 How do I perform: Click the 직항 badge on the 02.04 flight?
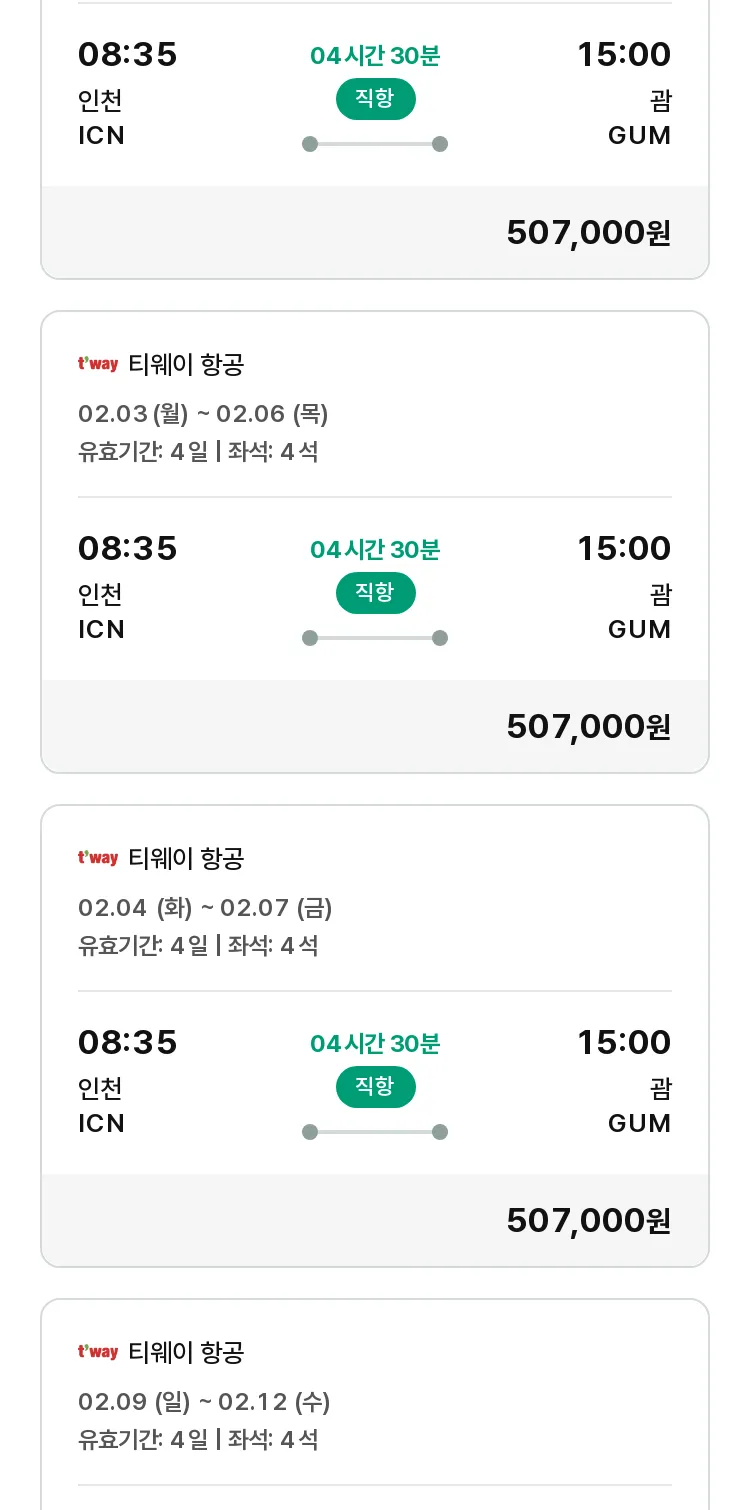point(375,1087)
